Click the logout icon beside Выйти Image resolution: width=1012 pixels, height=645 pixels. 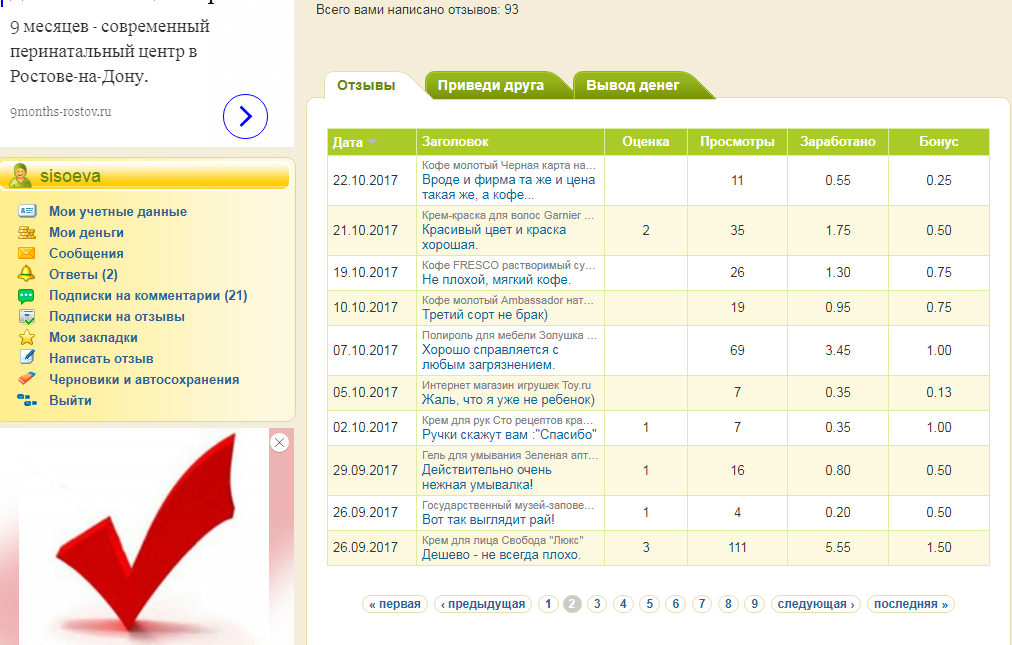point(26,400)
